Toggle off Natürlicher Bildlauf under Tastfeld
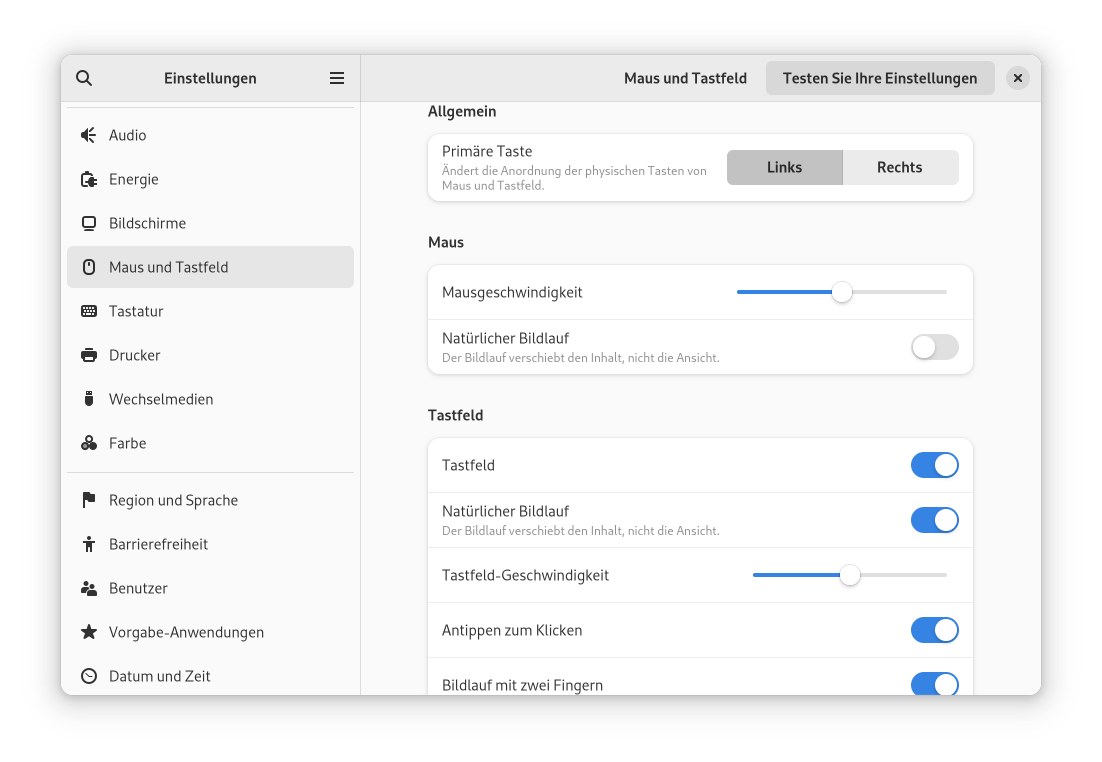This screenshot has height=762, width=1102. [934, 520]
